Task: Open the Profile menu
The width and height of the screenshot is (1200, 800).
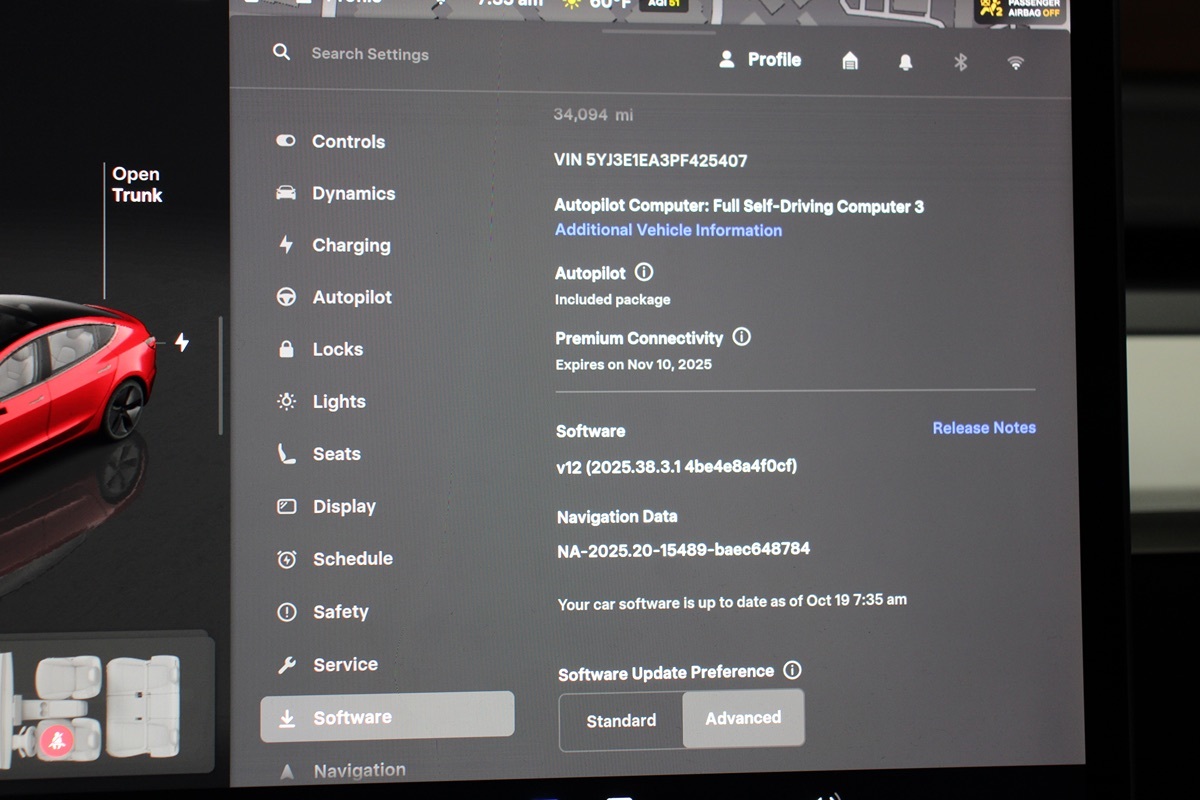Action: (x=760, y=60)
